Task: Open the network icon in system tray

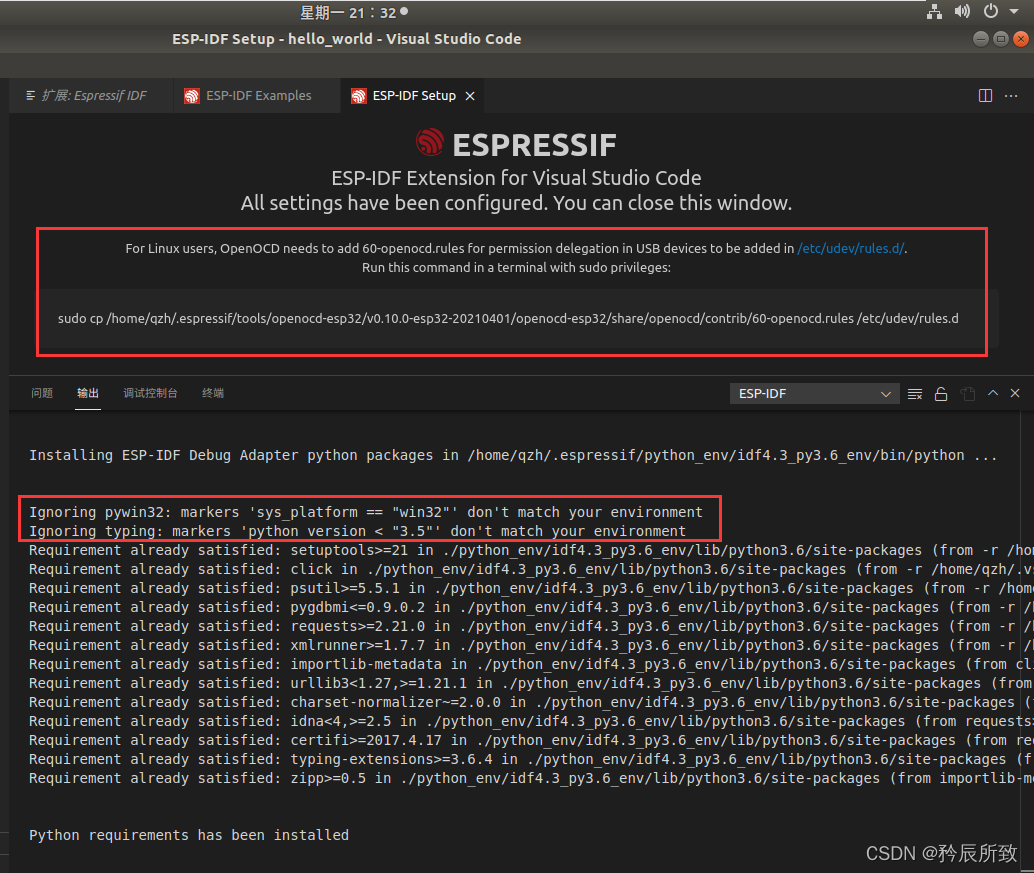Action: click(934, 11)
